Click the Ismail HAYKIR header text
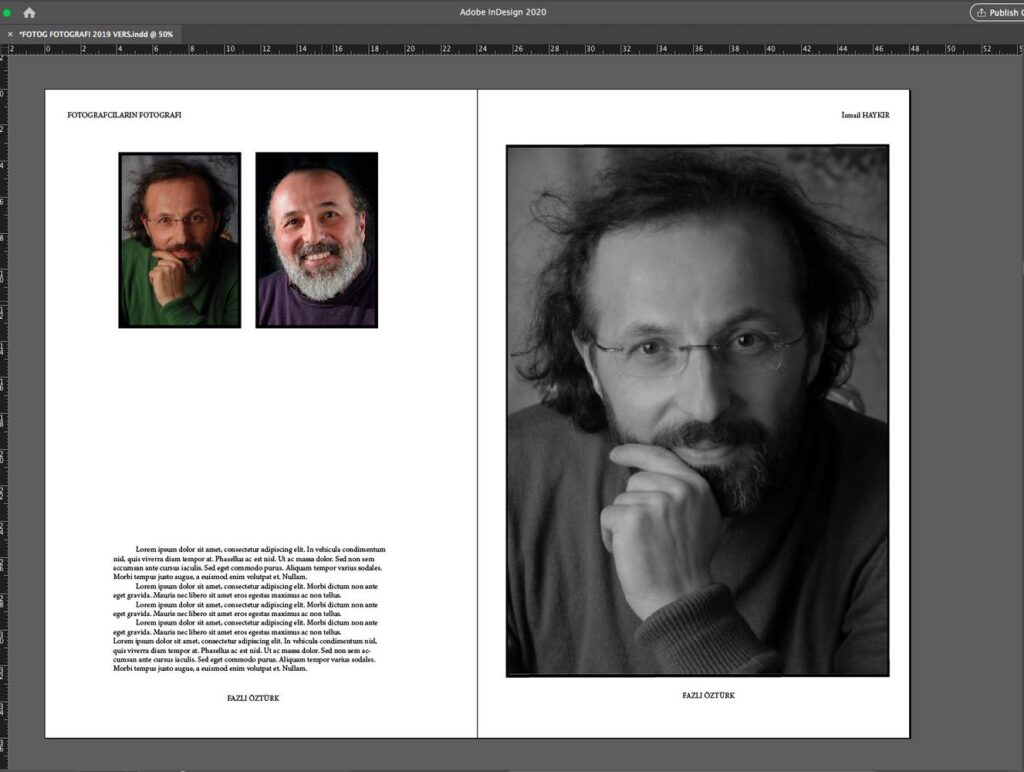 pyautogui.click(x=865, y=115)
